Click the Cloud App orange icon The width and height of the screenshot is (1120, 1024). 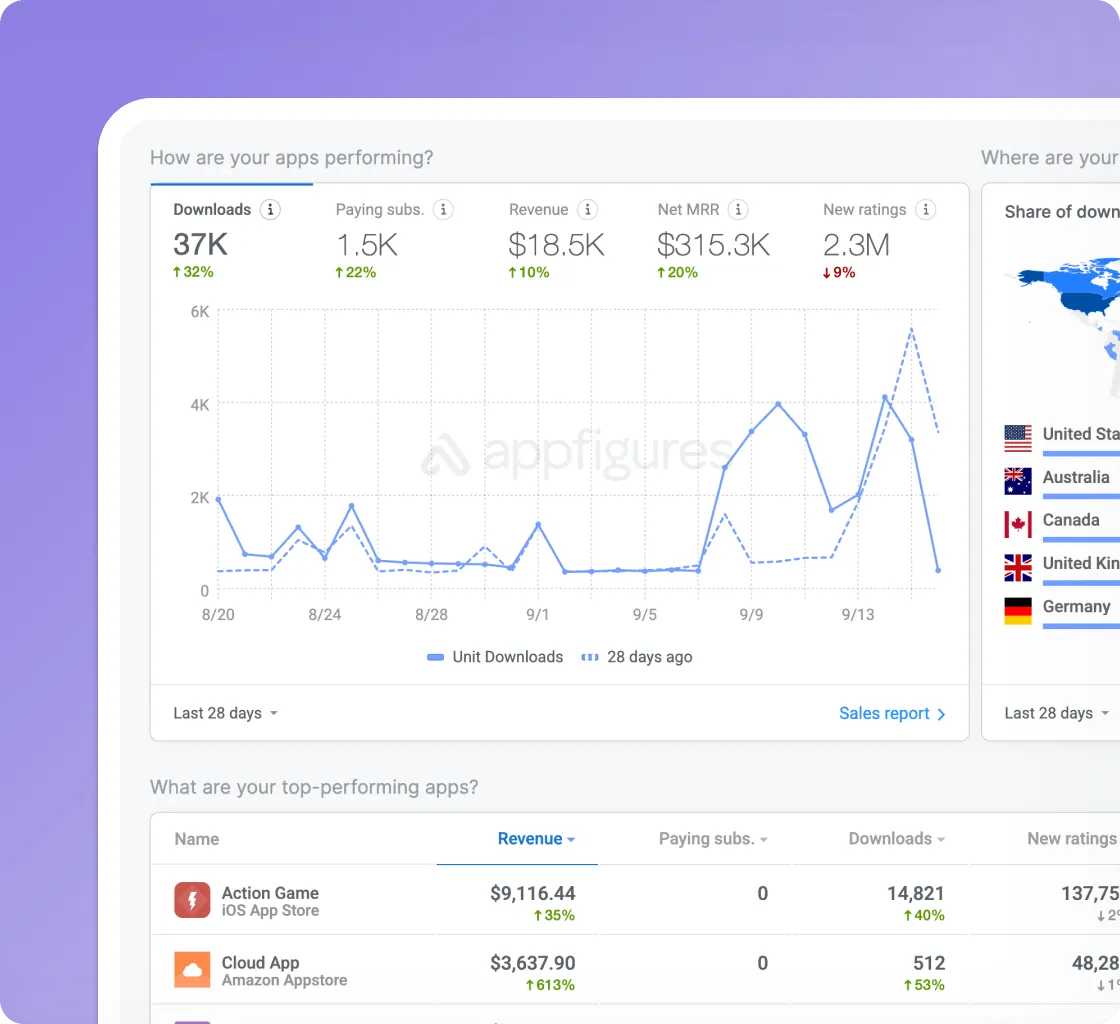[192, 970]
